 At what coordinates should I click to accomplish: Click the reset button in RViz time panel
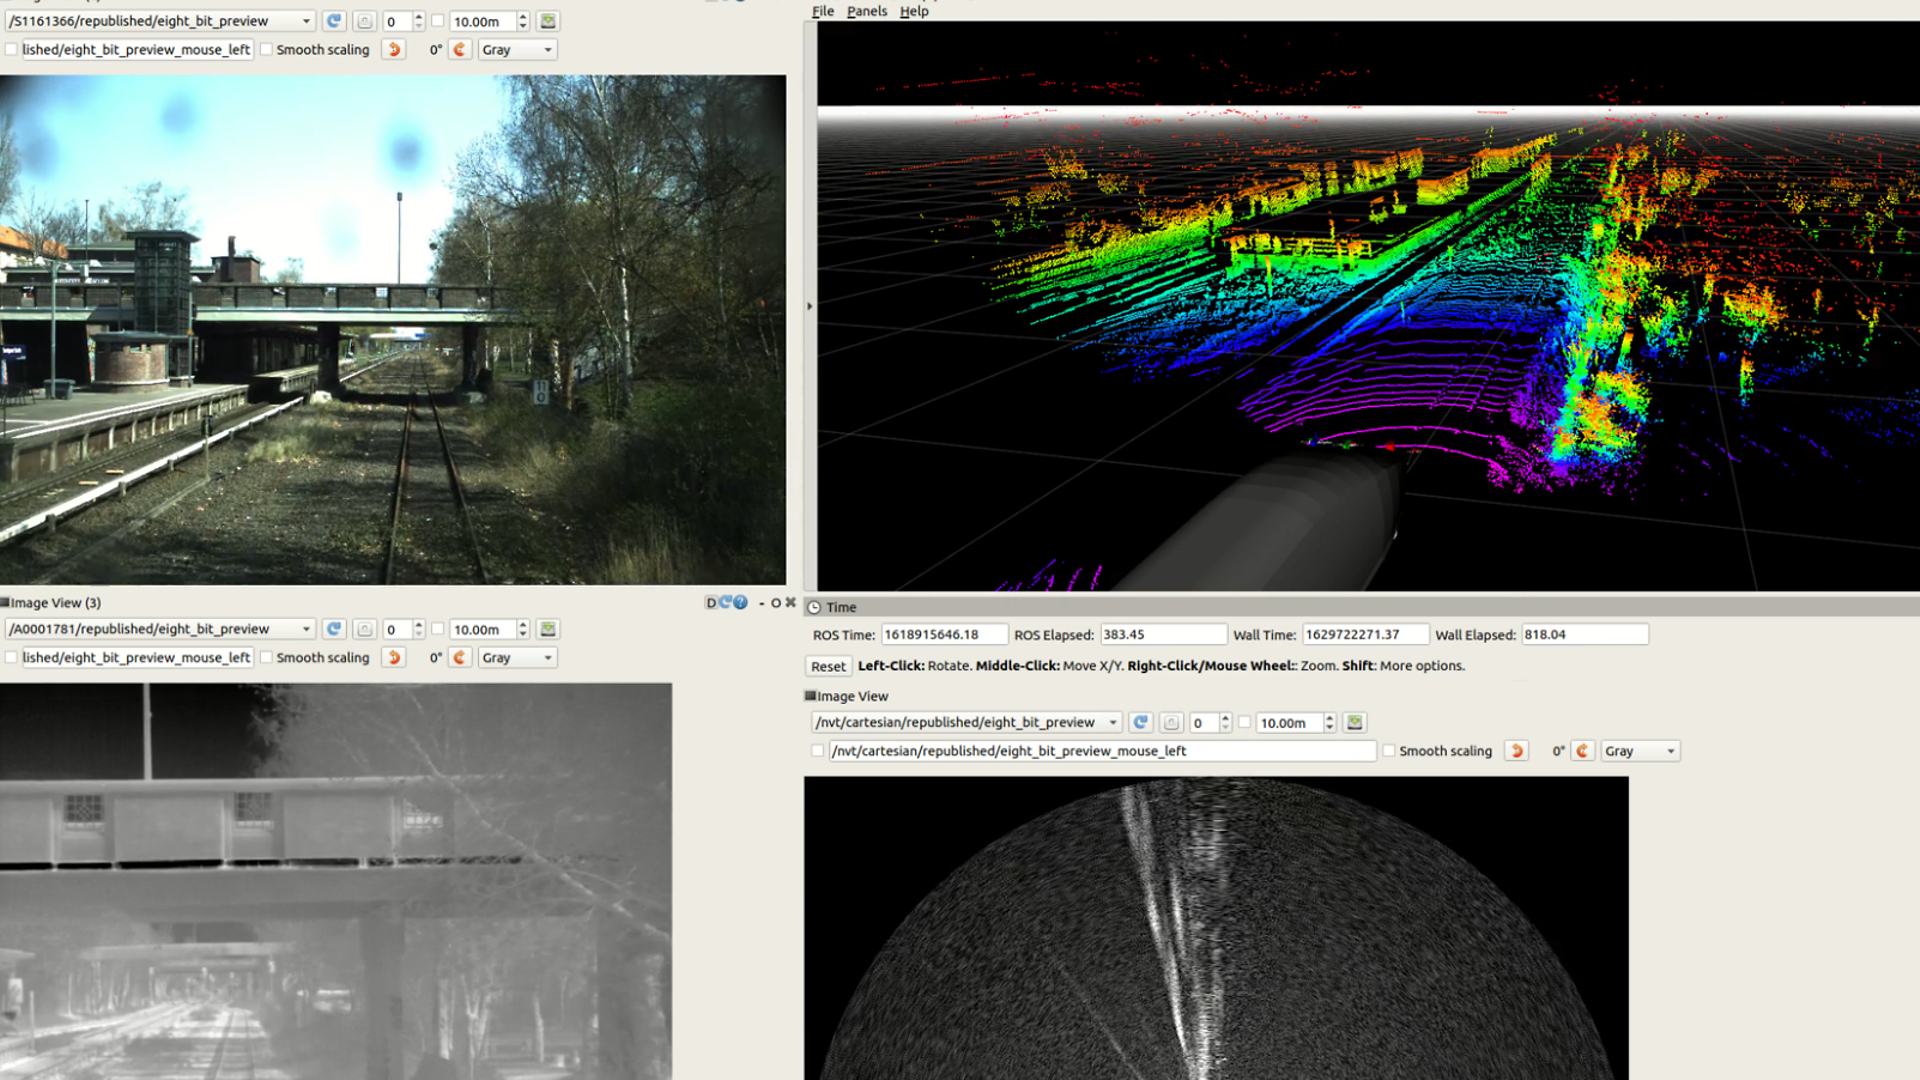click(827, 665)
